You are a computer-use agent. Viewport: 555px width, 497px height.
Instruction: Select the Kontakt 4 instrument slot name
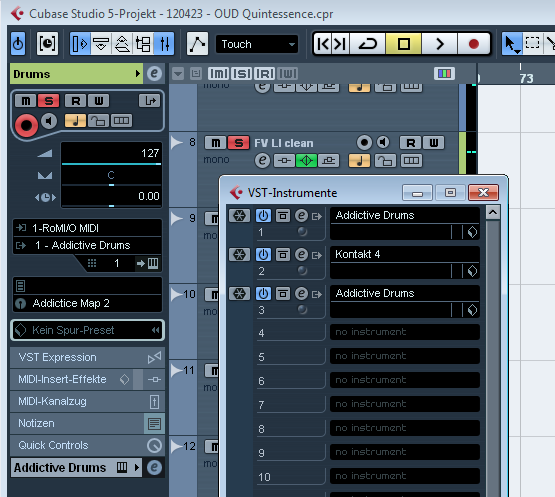tap(405, 254)
